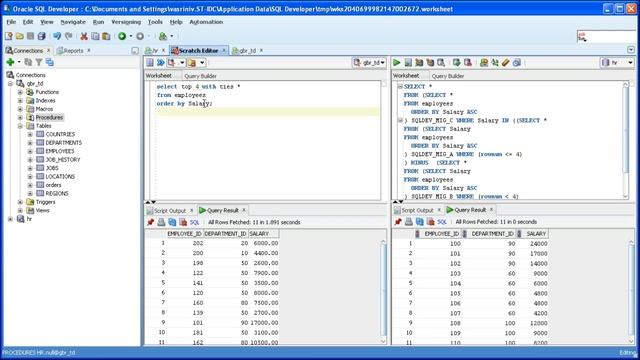The width and height of the screenshot is (640, 360).
Task: Click the Cut scissors icon
Action: pos(84,36)
